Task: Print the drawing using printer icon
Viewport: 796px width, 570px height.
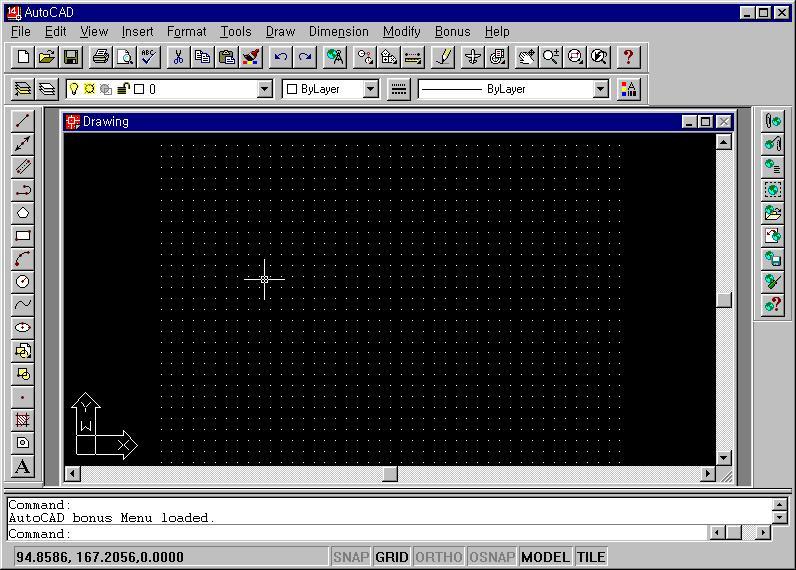Action: [x=101, y=57]
